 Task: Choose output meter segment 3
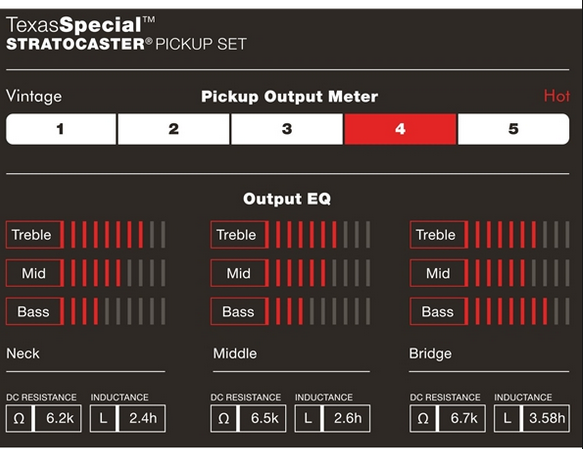(x=287, y=129)
